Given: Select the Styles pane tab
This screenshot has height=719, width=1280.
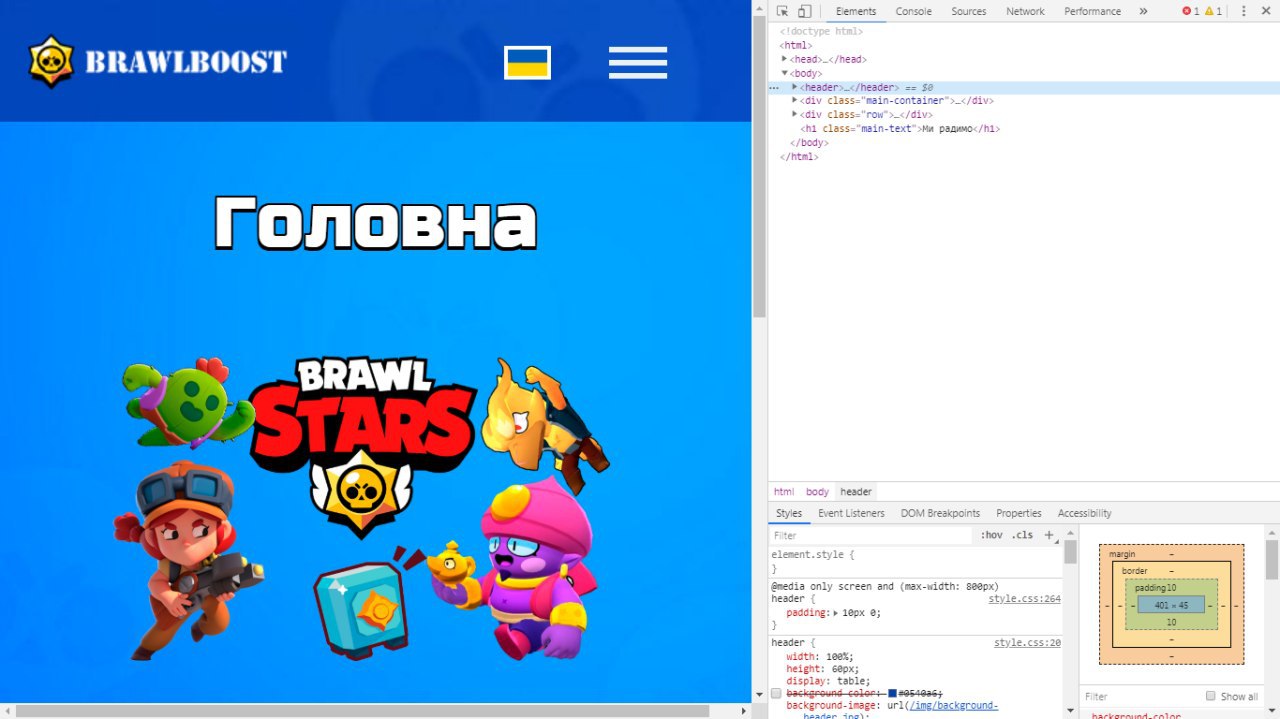Looking at the screenshot, I should (x=789, y=513).
